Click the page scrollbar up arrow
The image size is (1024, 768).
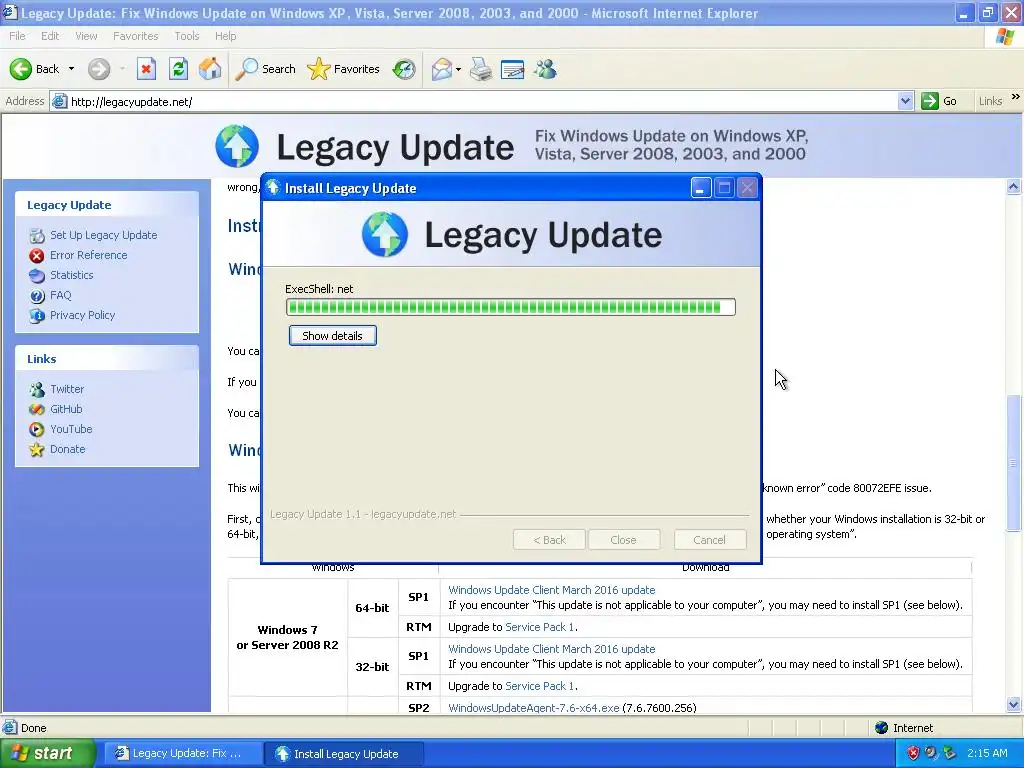pyautogui.click(x=1014, y=187)
